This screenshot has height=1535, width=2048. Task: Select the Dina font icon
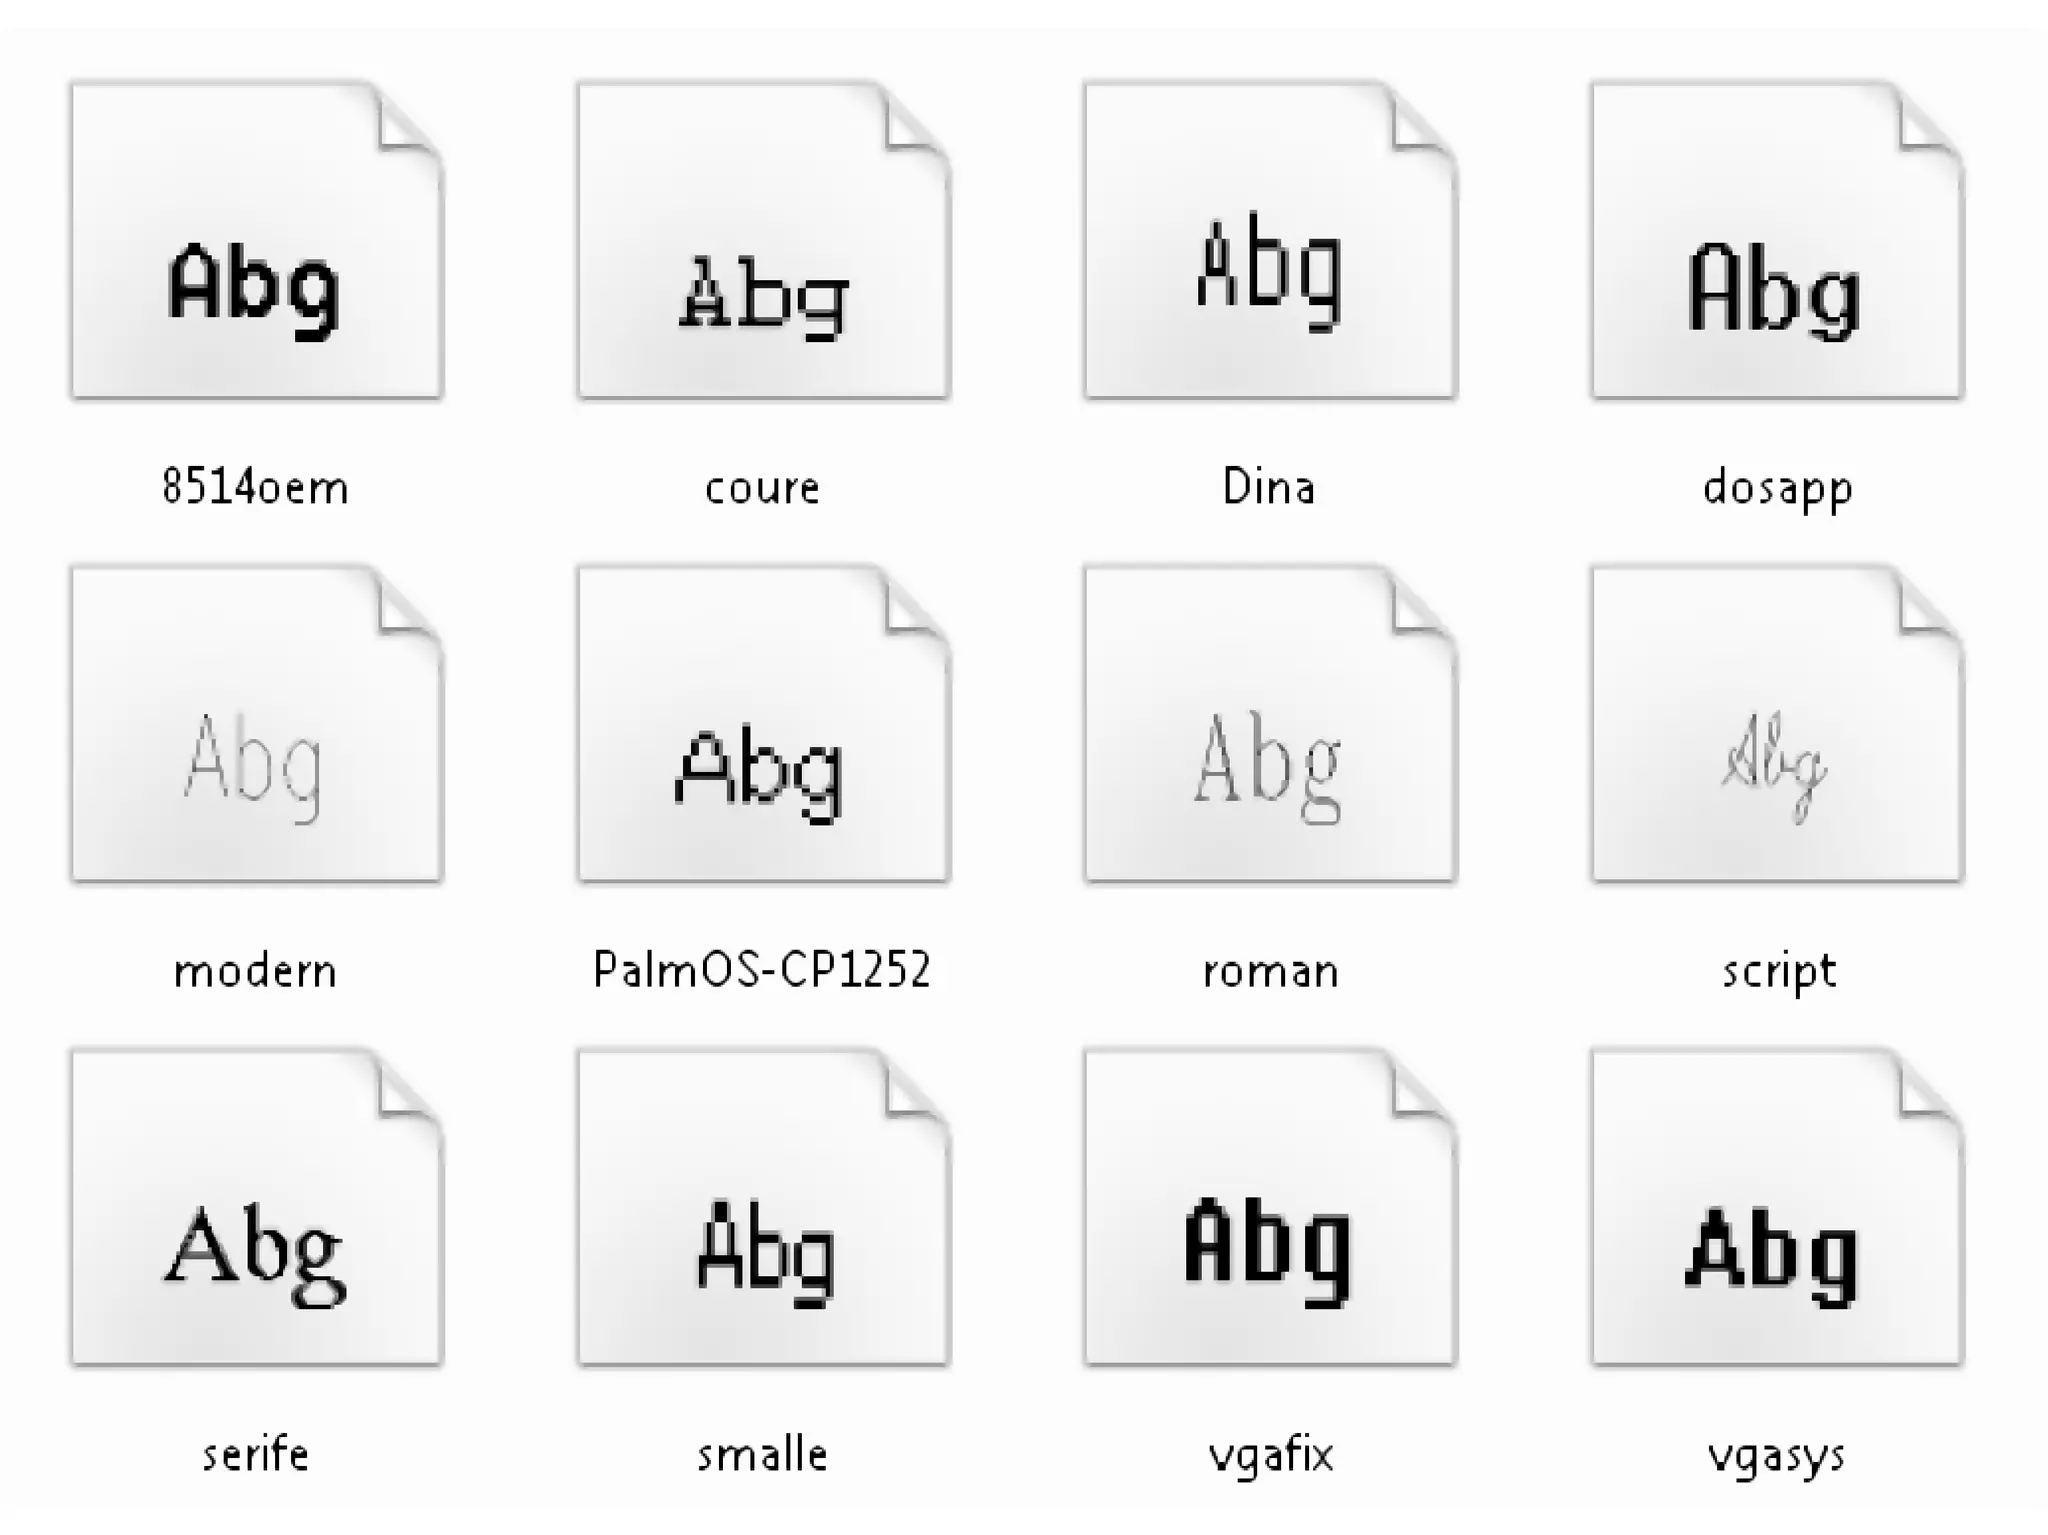pos(1271,241)
